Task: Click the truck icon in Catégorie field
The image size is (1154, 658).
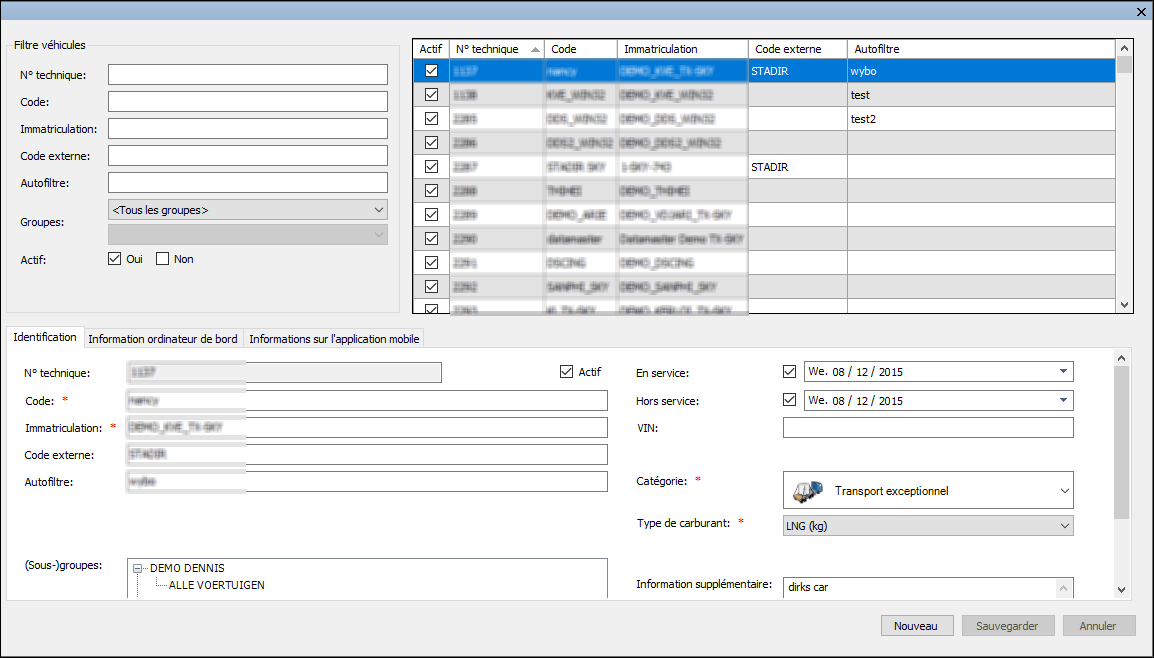Action: click(x=807, y=491)
